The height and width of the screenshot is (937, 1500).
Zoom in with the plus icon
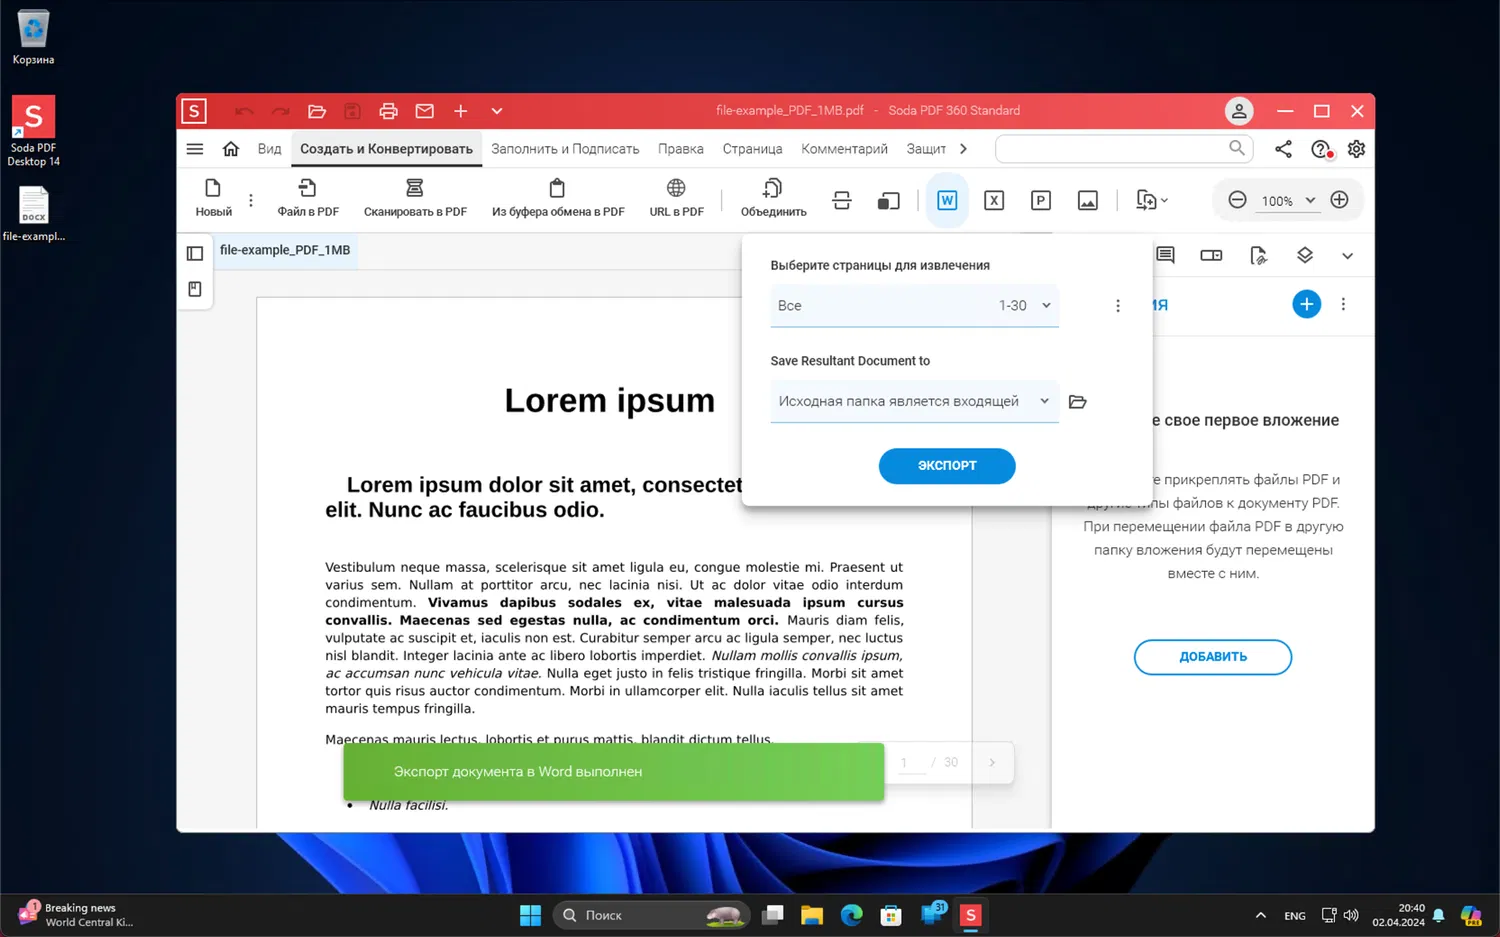tap(1339, 200)
